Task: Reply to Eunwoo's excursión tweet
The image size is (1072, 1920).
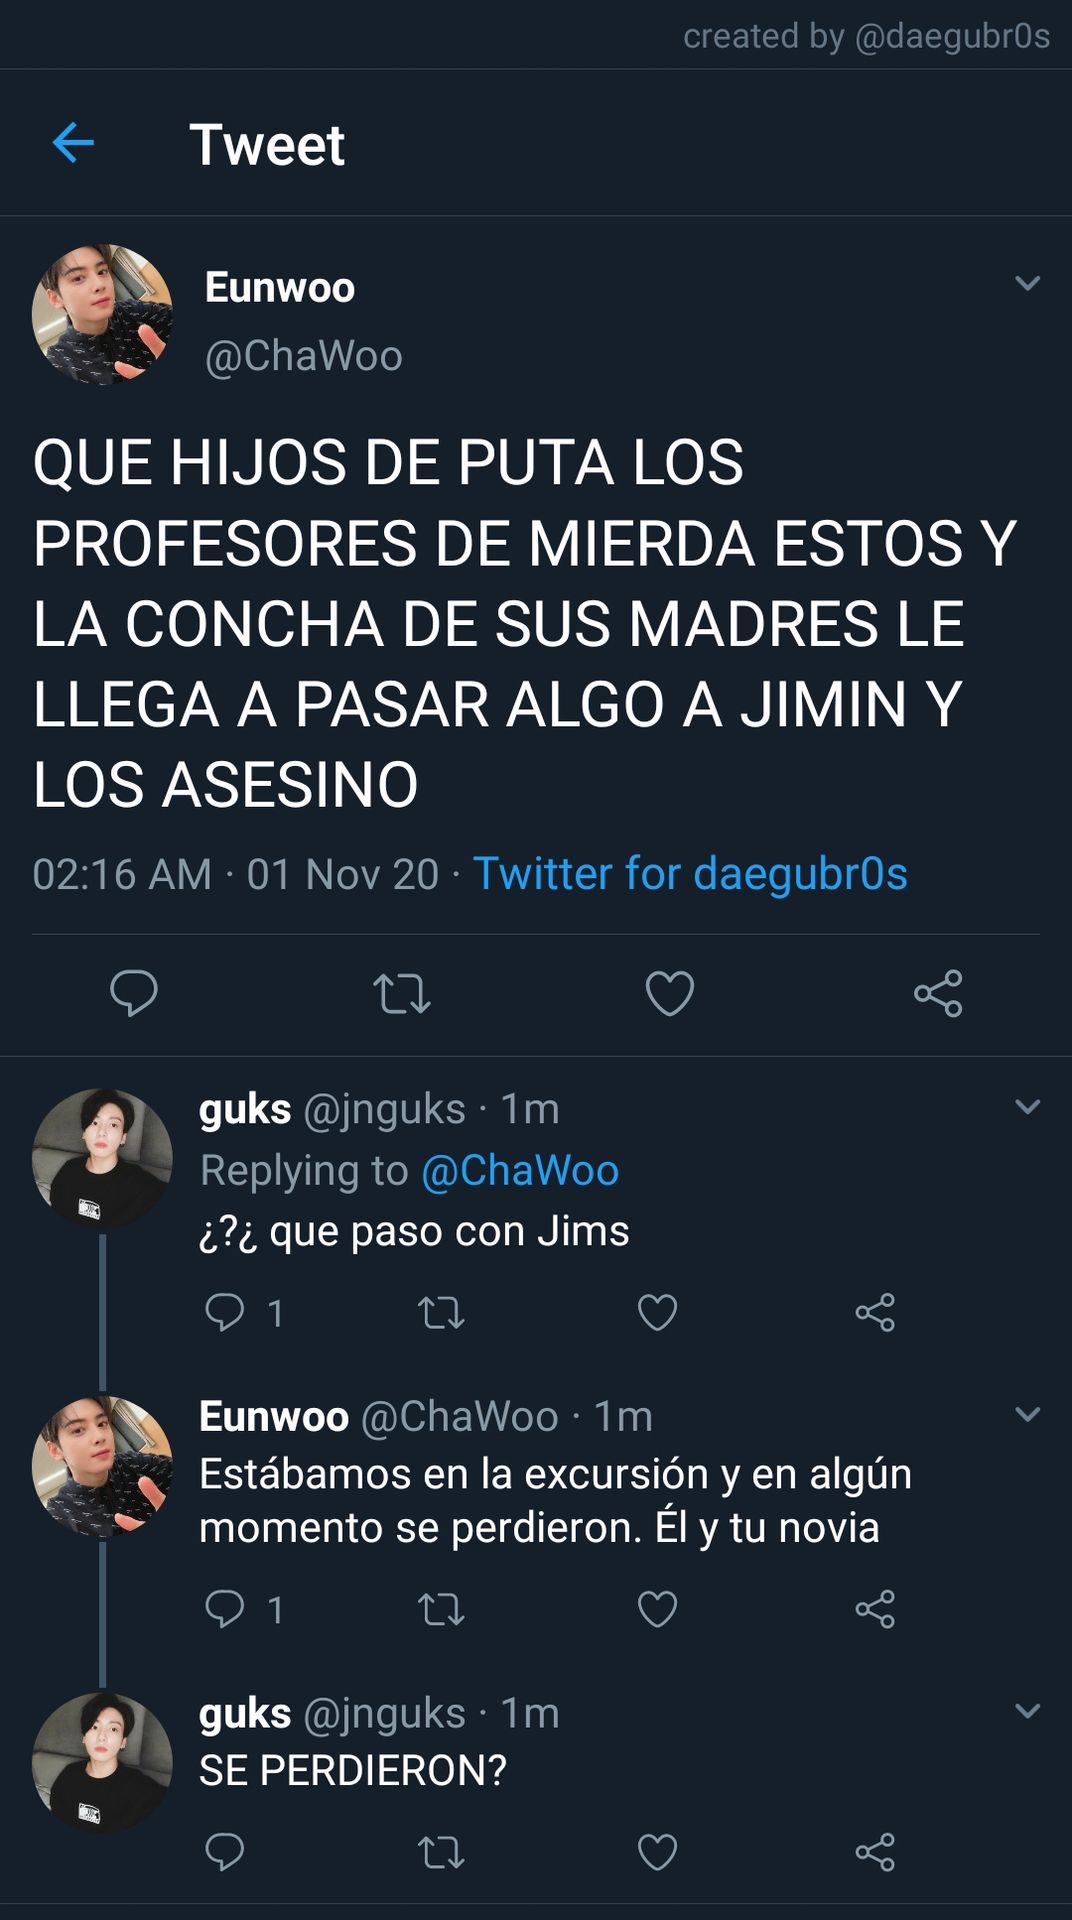Action: [225, 1609]
